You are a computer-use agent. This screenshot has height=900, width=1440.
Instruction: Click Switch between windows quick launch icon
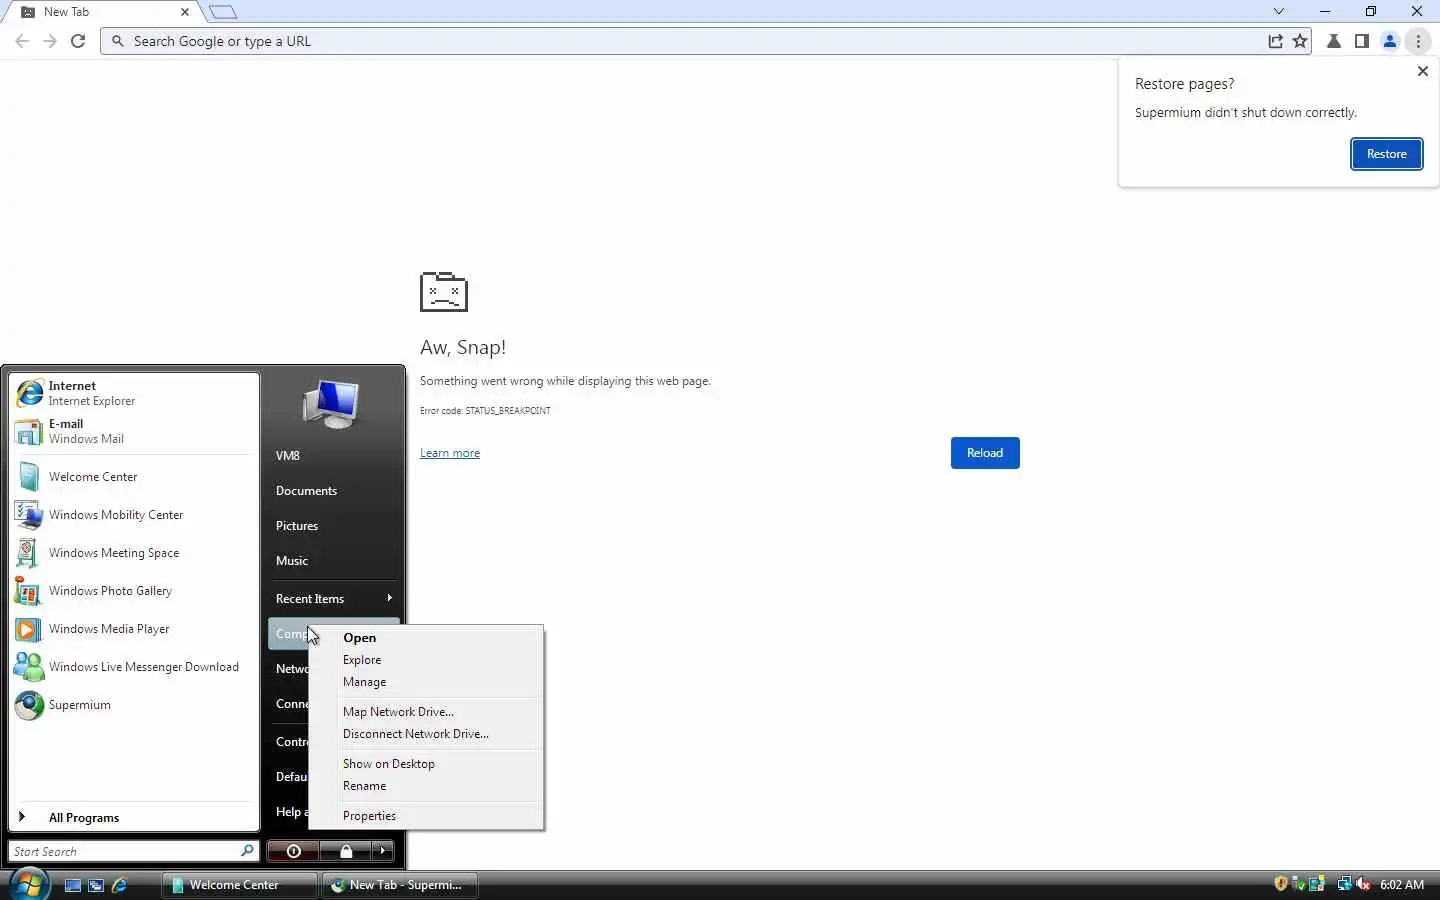point(96,885)
